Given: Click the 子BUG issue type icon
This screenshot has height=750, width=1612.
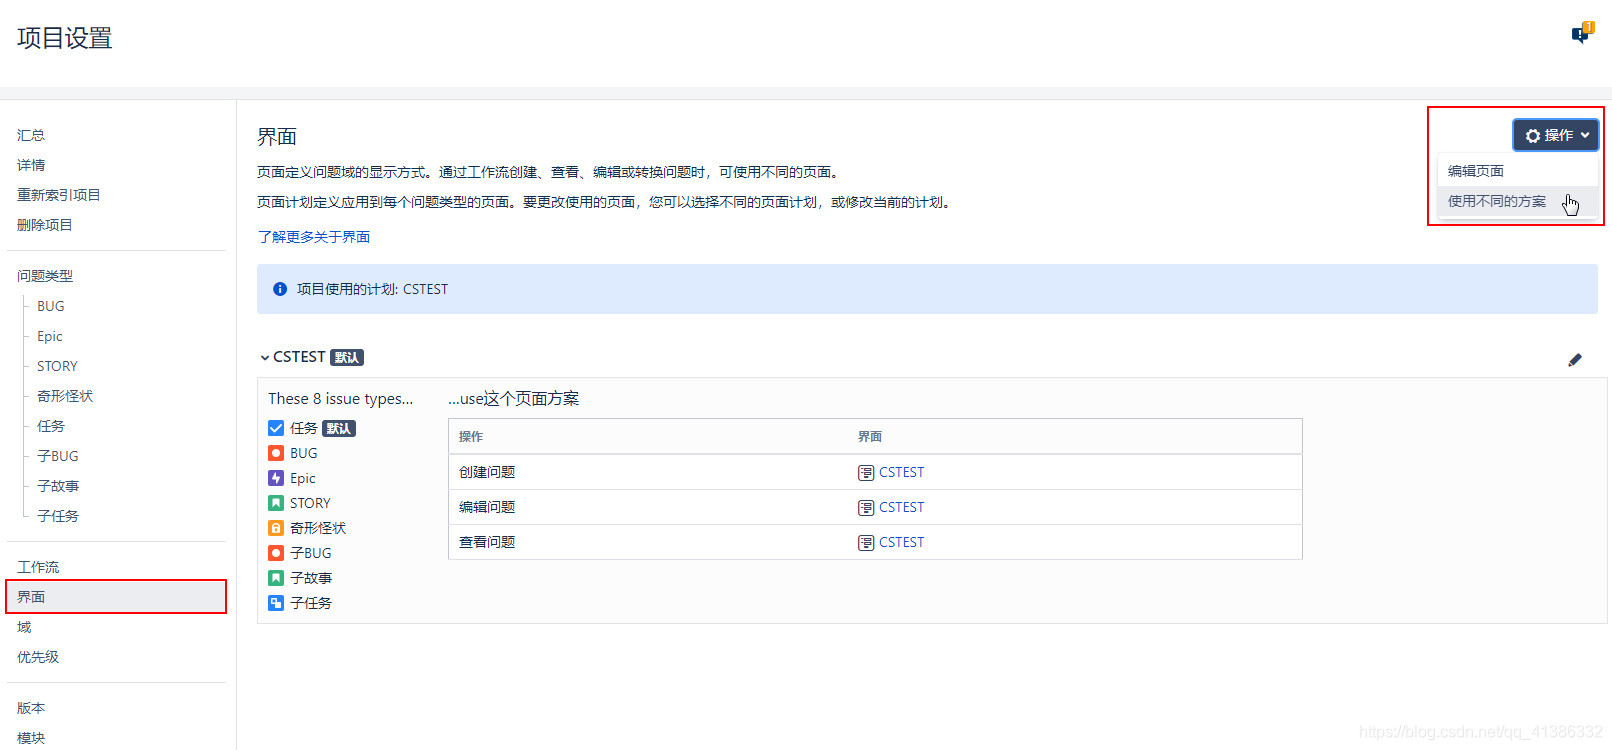Looking at the screenshot, I should pos(276,553).
